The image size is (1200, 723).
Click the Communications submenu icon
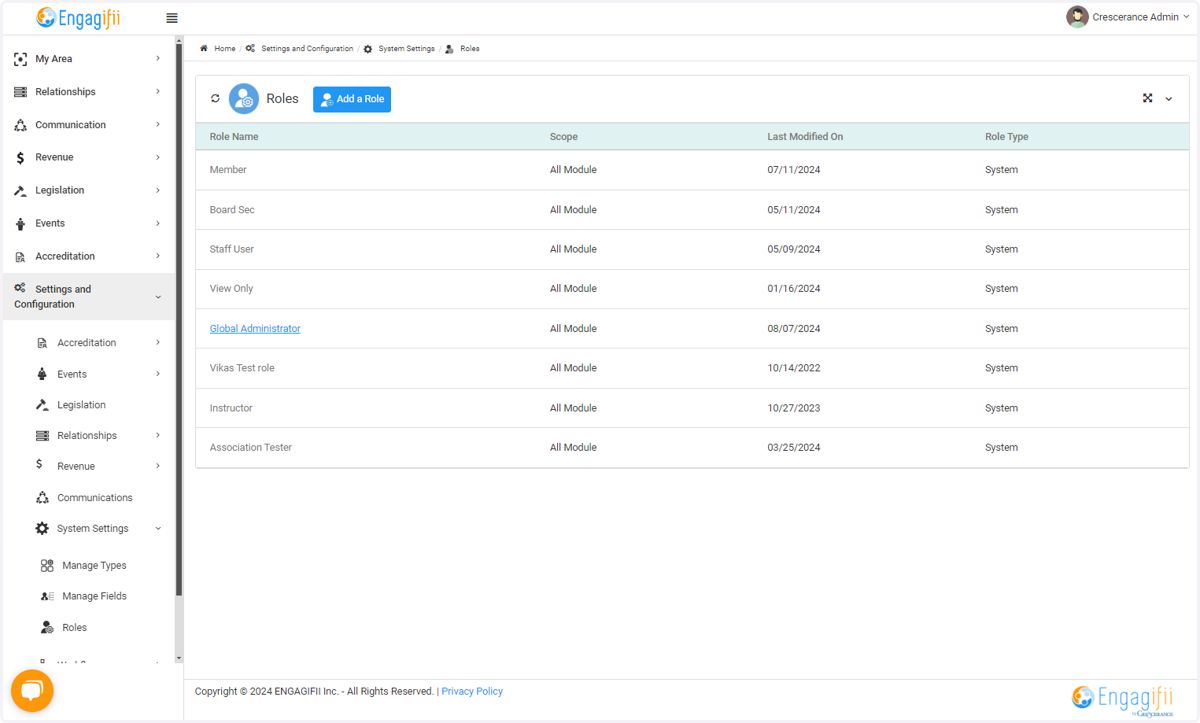click(42, 497)
